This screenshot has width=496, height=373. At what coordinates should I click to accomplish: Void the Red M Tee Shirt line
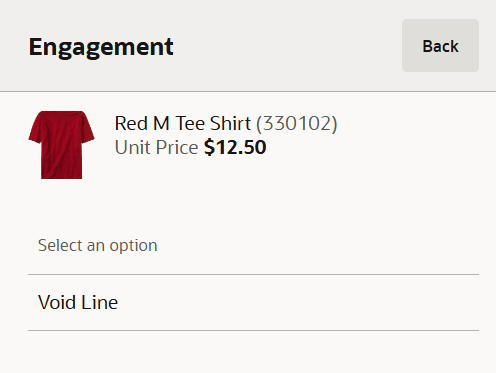pos(253,303)
